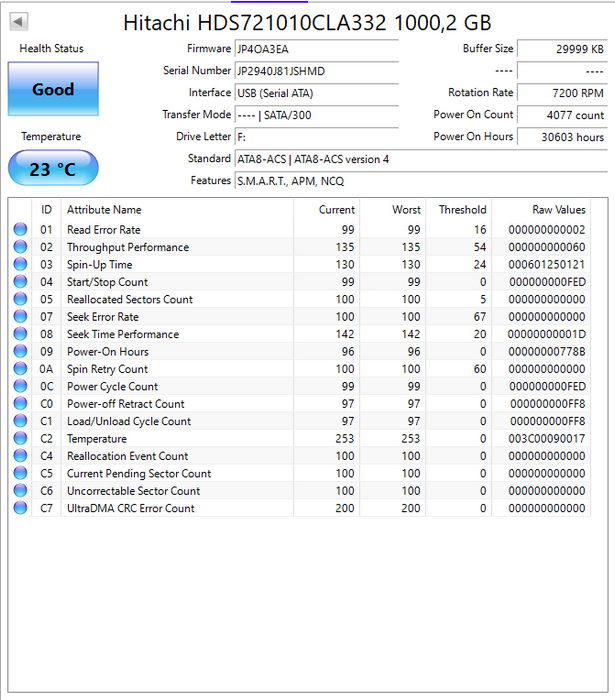The image size is (615, 700).
Task: Click status icon for UltraDMA CRC Error Count
Action: pyautogui.click(x=20, y=508)
